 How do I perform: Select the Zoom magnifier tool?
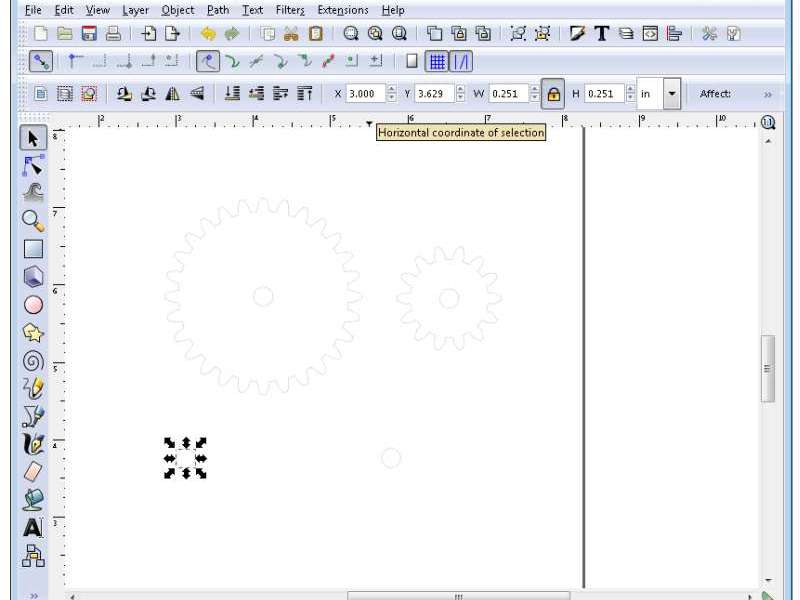[x=33, y=221]
